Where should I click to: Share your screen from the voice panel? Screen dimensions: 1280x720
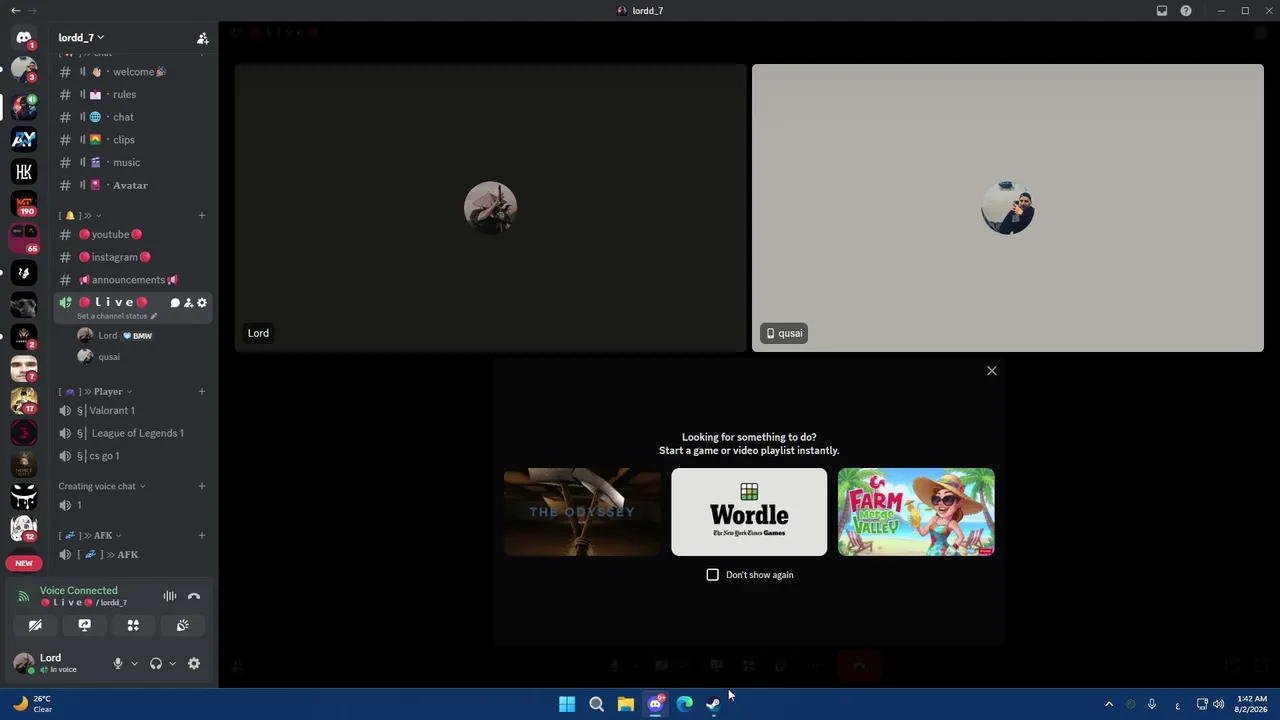tap(84, 625)
